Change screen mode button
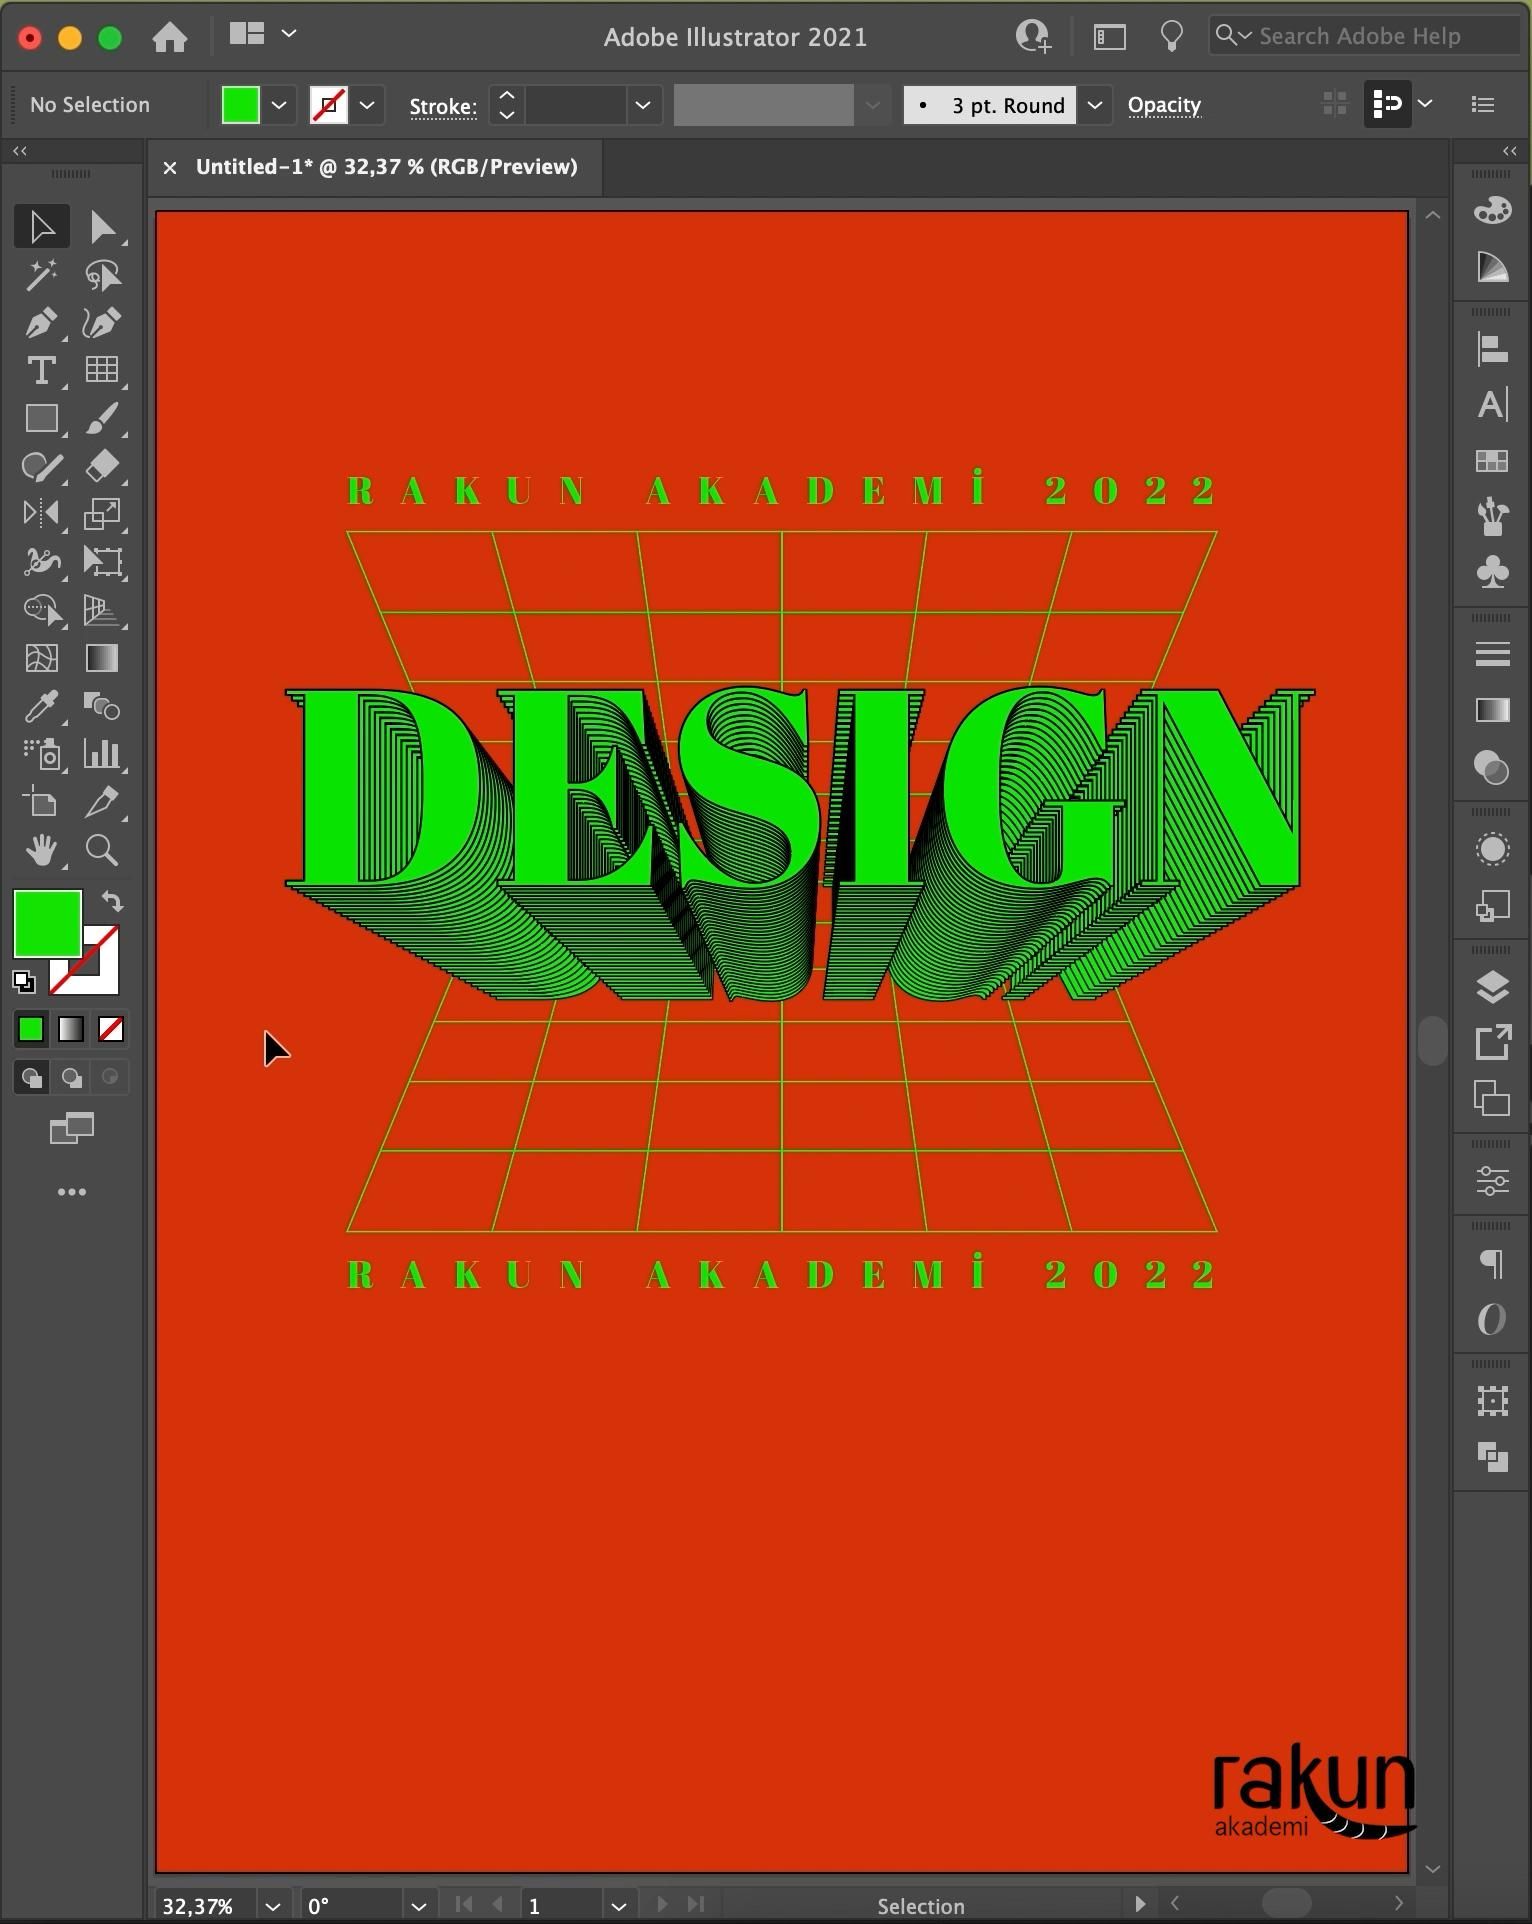The width and height of the screenshot is (1532, 1924). pyautogui.click(x=71, y=1128)
